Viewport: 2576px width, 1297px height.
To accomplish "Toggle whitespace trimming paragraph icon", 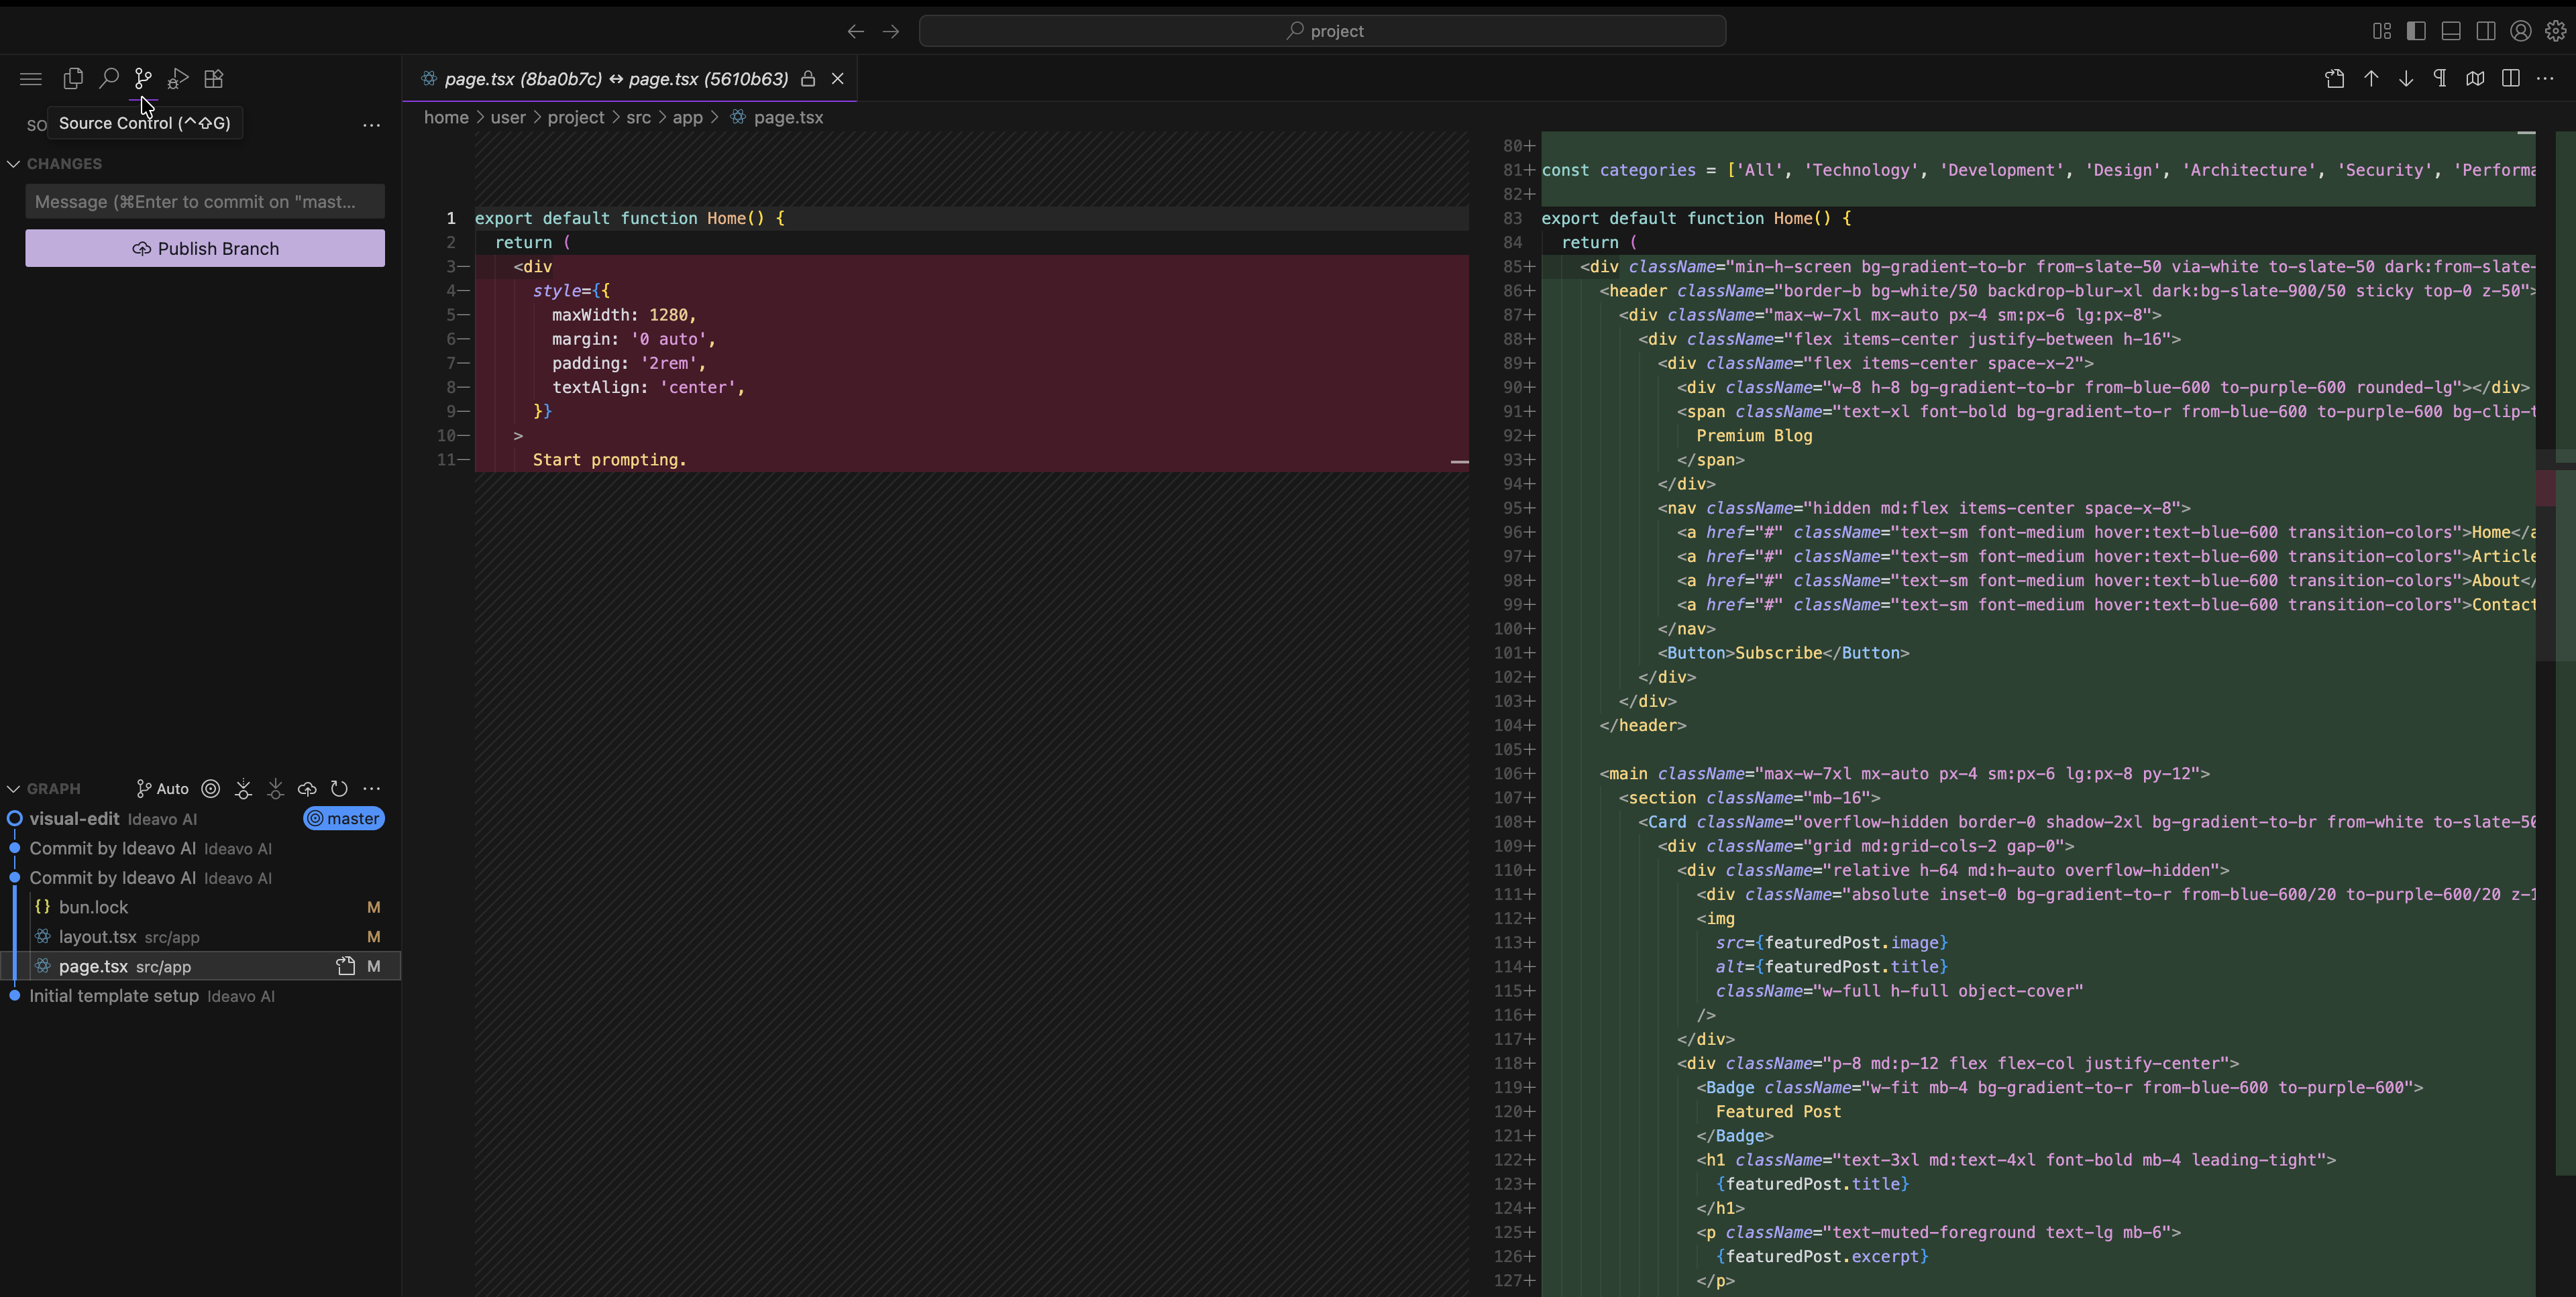I will tap(2440, 78).
